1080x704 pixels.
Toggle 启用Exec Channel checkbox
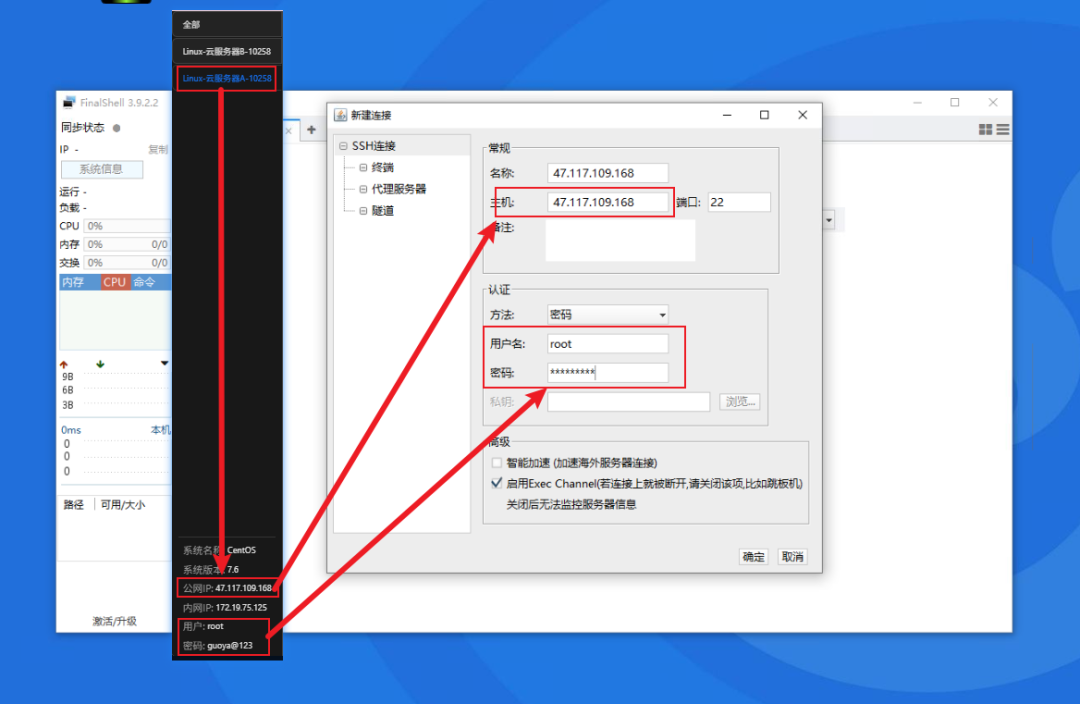coord(497,483)
